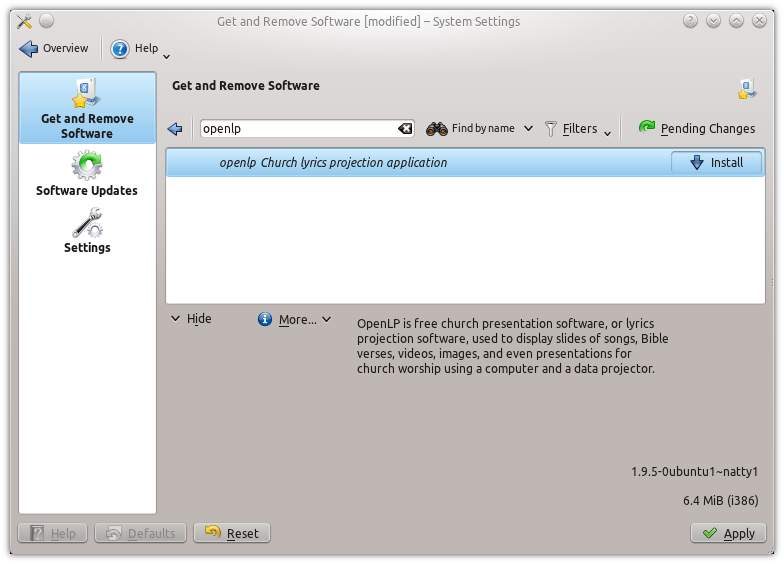The image size is (784, 564).
Task: Apply the pending changes
Action: pyautogui.click(x=728, y=533)
